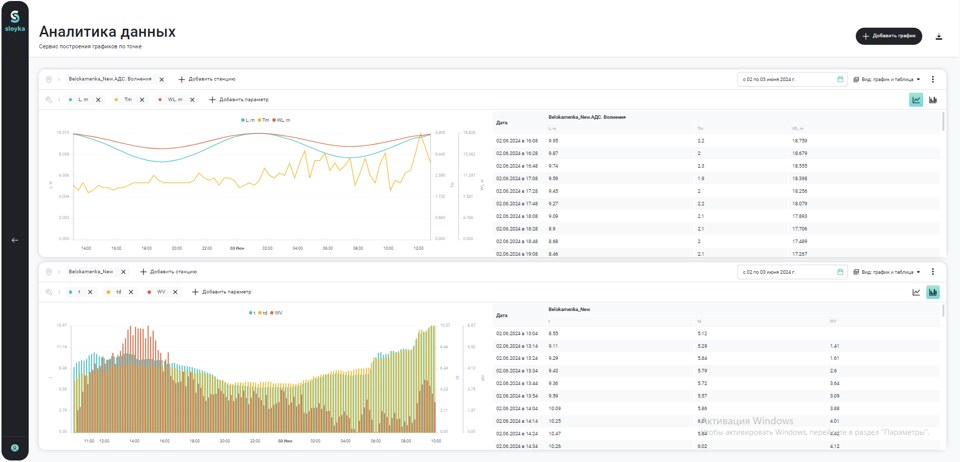Click table row 02.06.2024 в 16:08

tap(717, 140)
